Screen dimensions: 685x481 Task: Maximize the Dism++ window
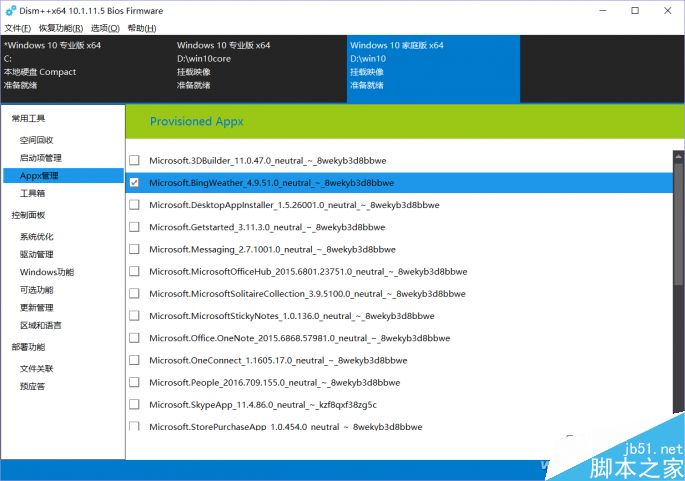635,10
